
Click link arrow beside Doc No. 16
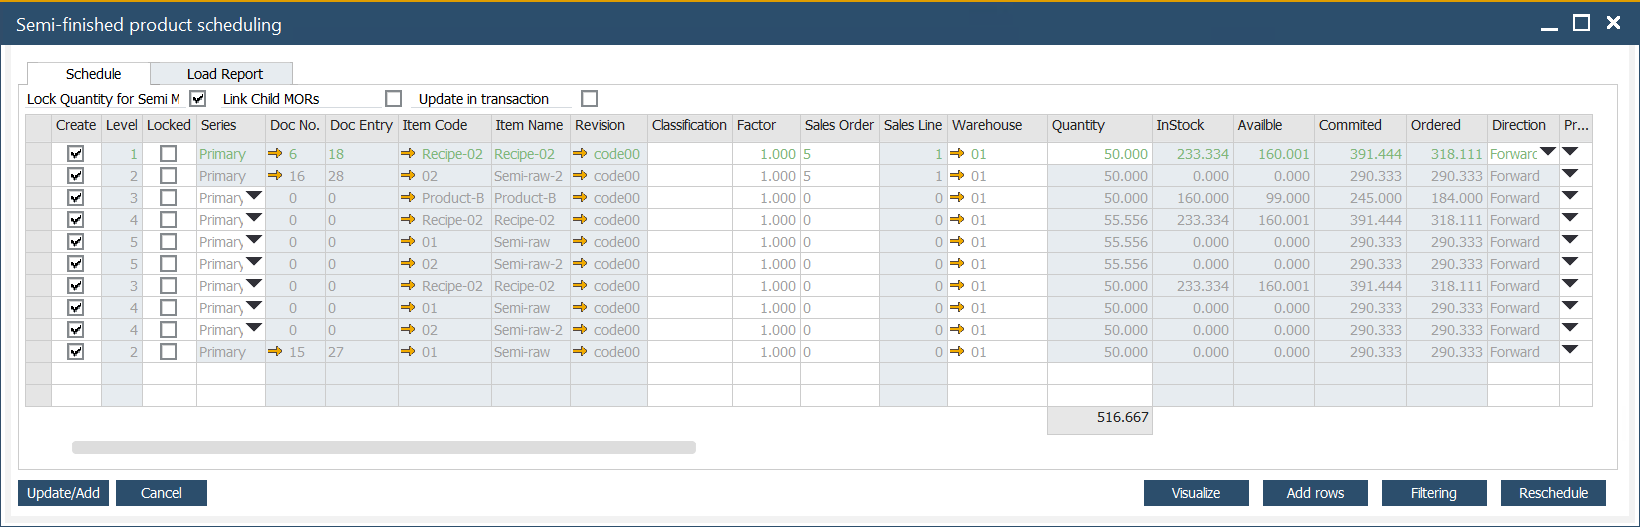click(x=275, y=176)
